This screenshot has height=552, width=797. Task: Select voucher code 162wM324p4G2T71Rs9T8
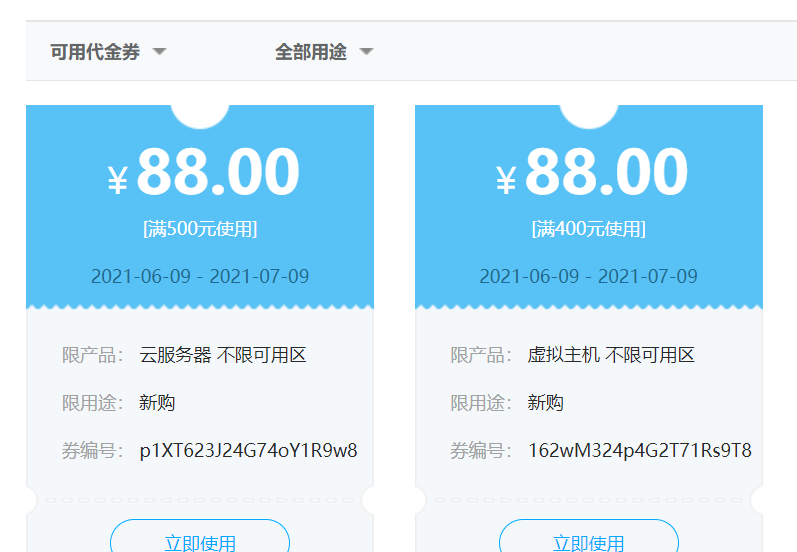(639, 451)
